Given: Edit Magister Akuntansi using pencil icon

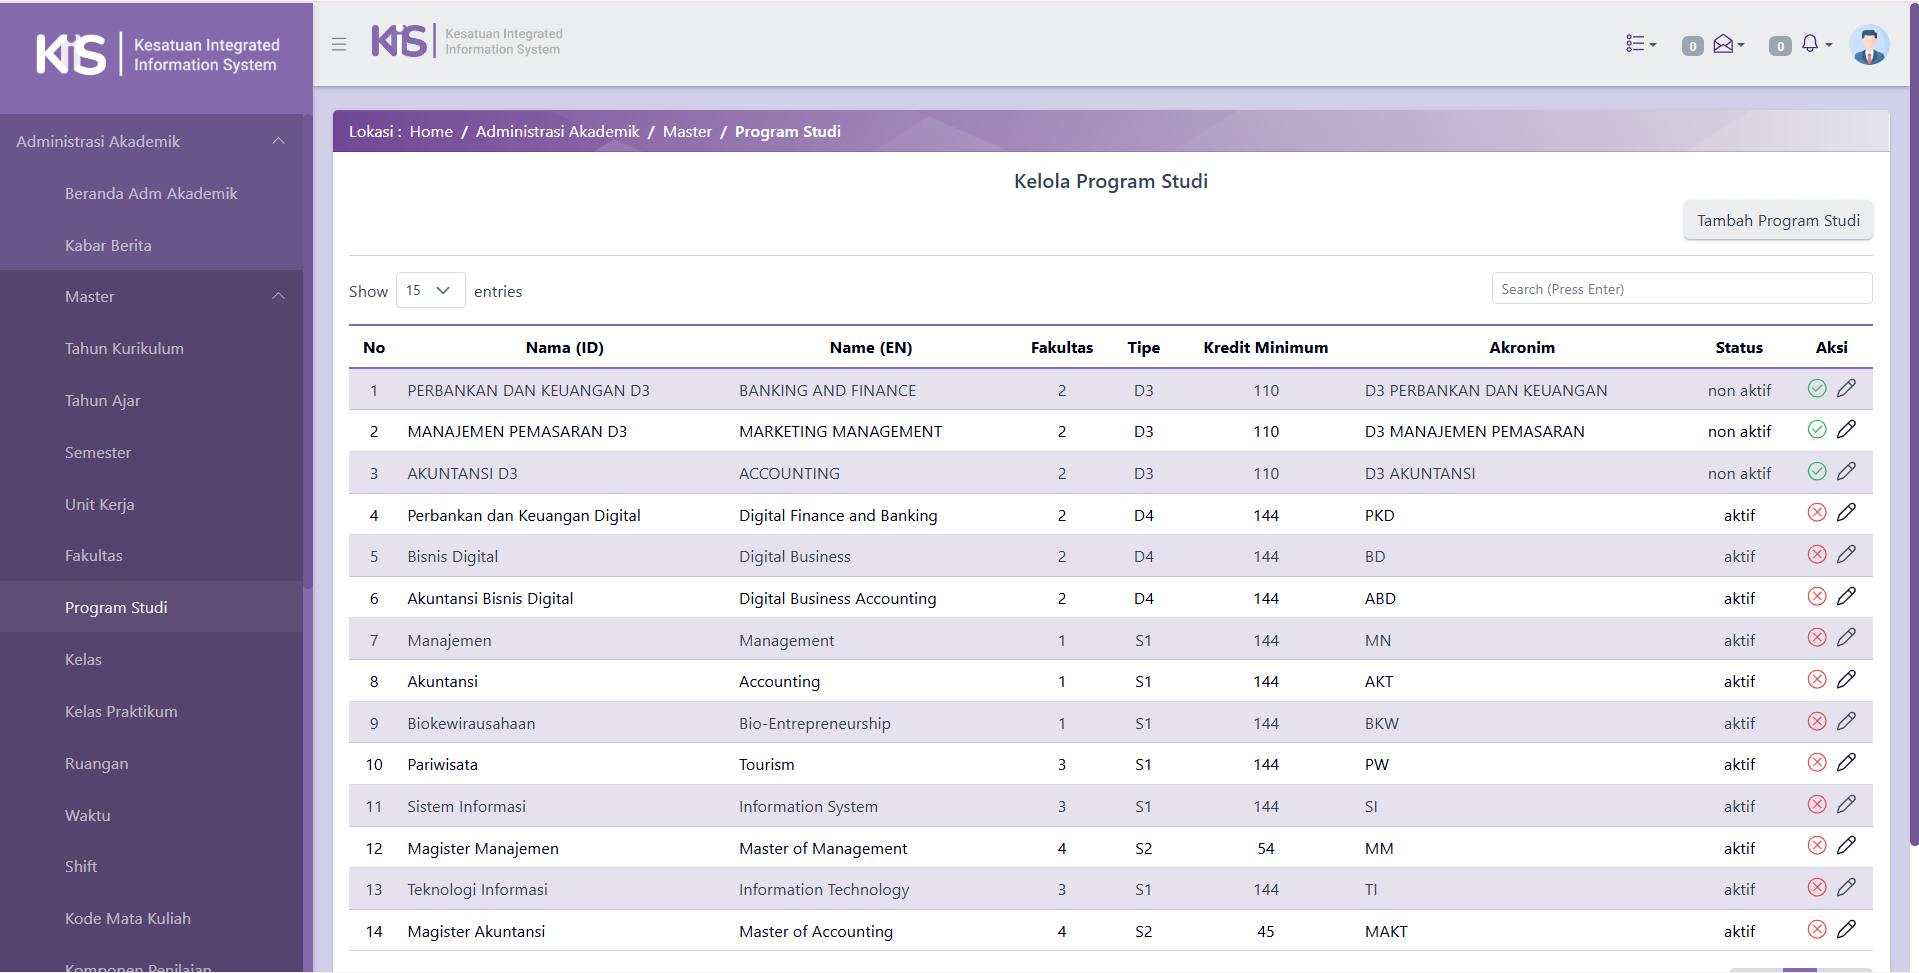Looking at the screenshot, I should (1846, 930).
